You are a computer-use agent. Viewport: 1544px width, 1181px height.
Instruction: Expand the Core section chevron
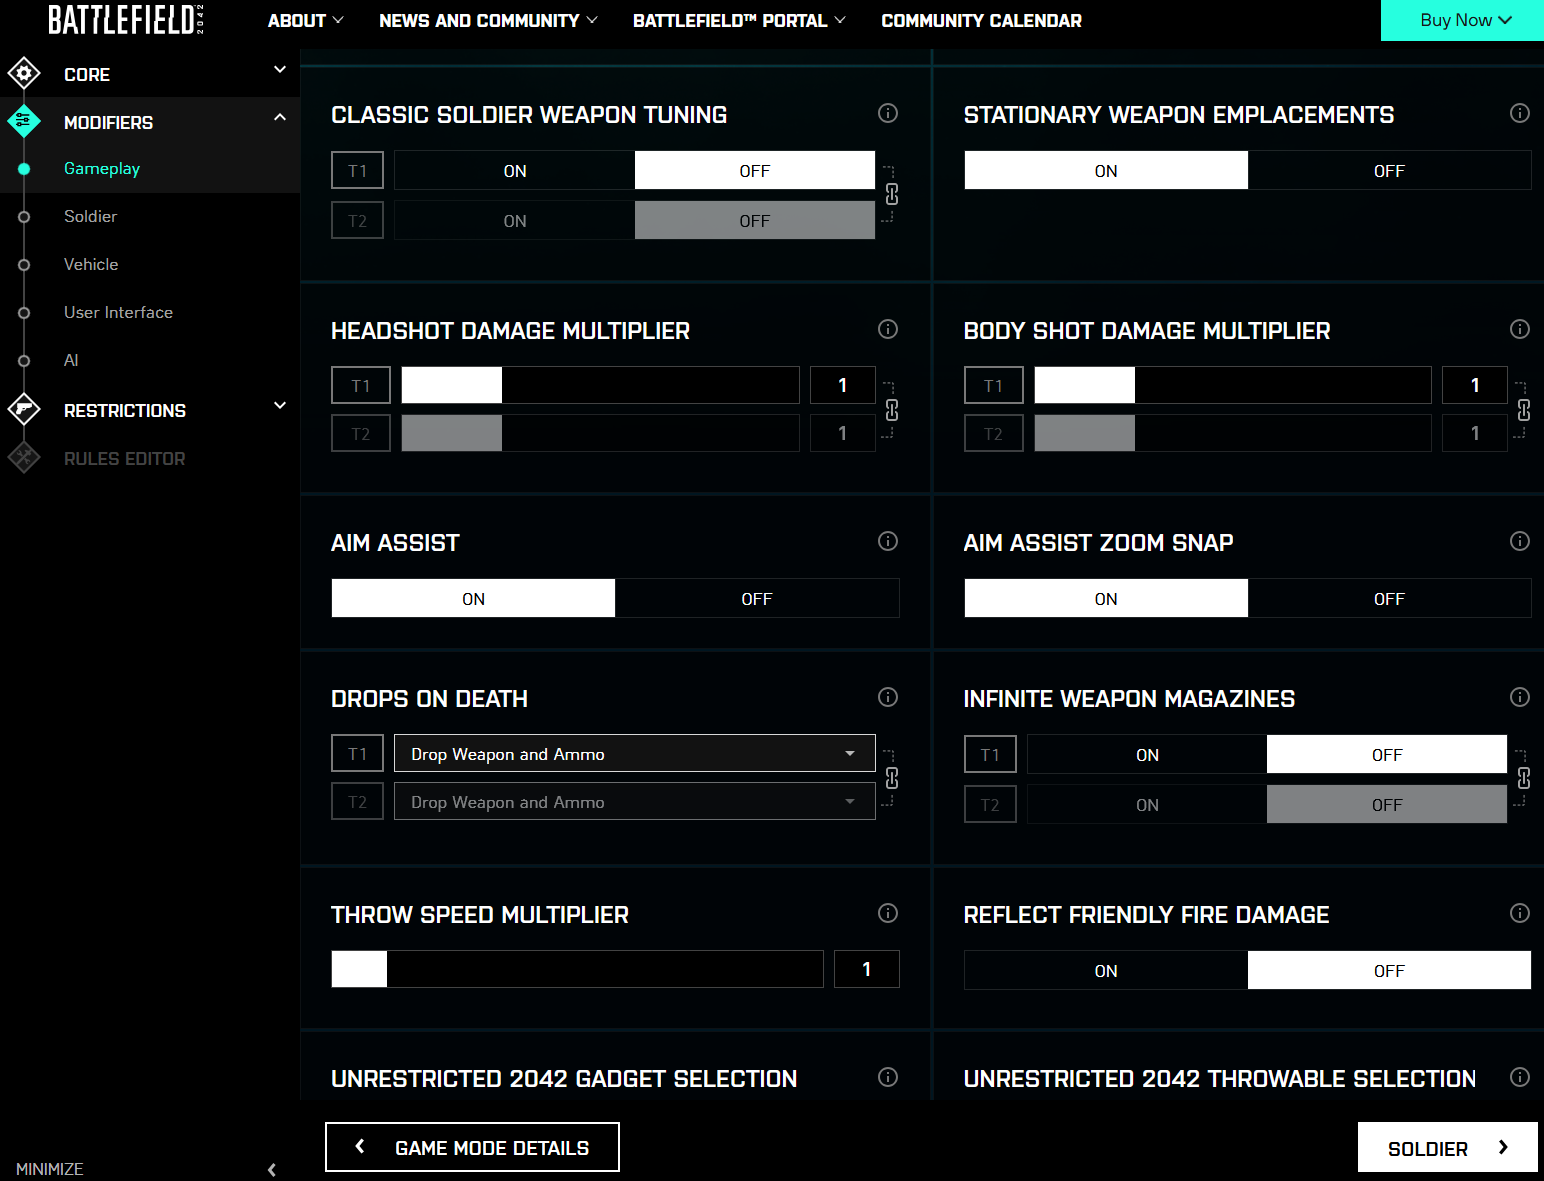280,70
